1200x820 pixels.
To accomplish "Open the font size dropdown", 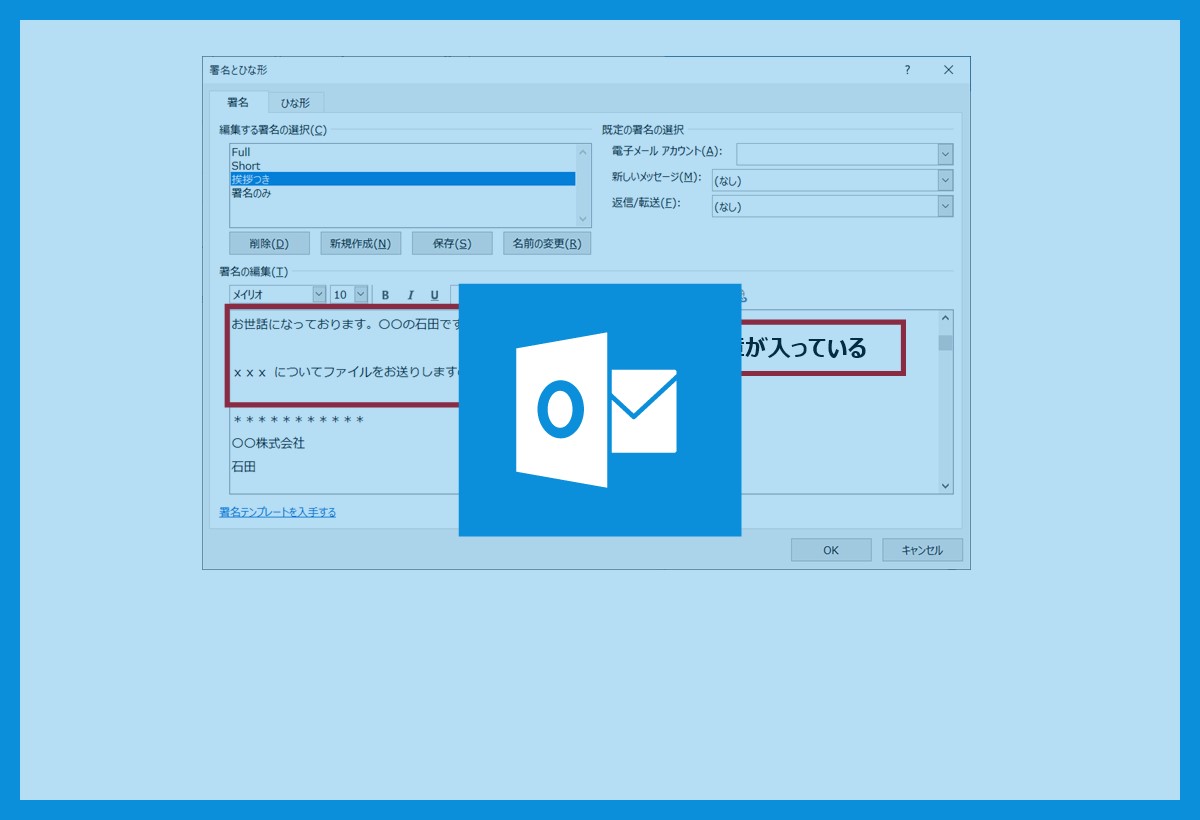I will click(x=360, y=295).
